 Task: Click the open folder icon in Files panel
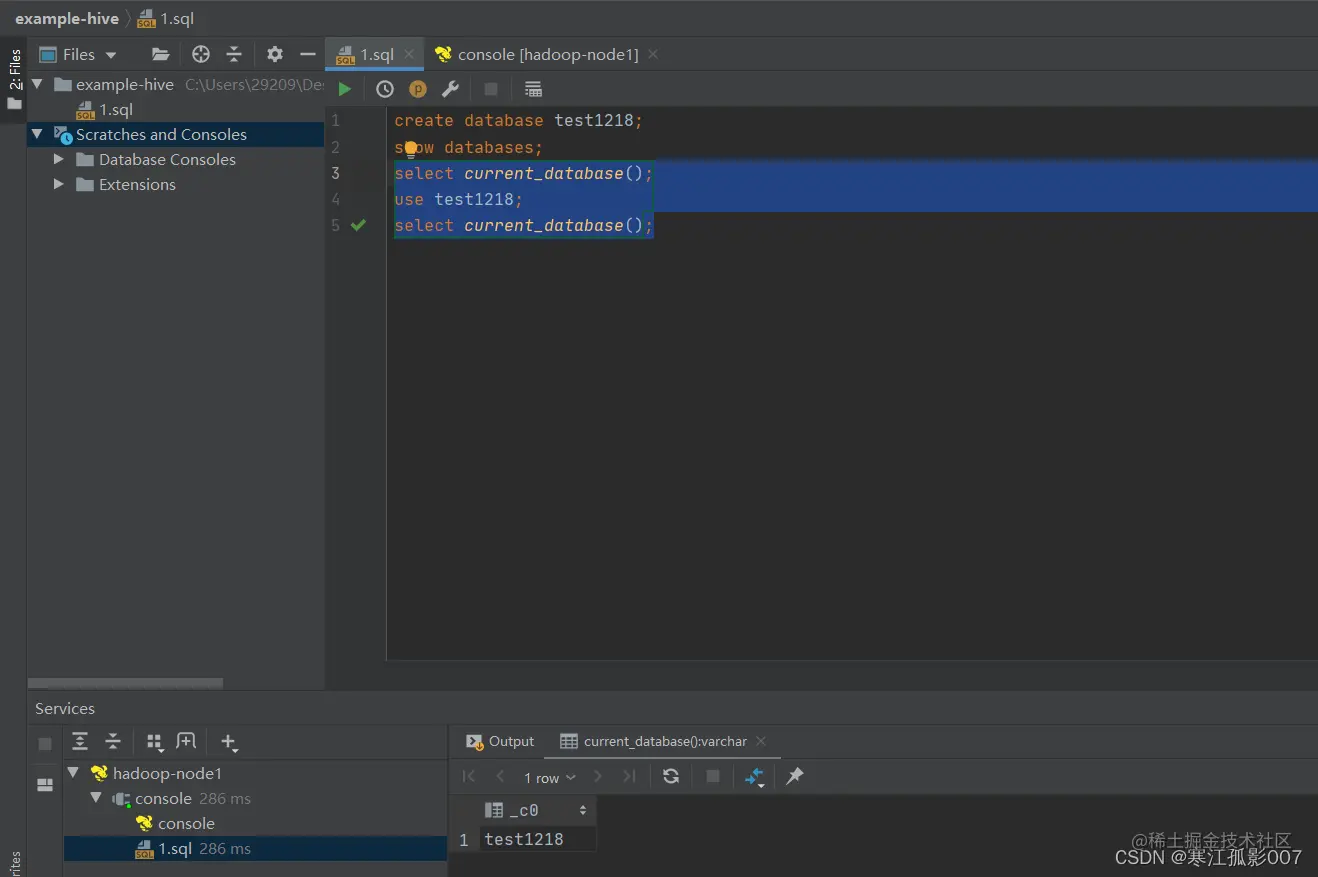(160, 54)
